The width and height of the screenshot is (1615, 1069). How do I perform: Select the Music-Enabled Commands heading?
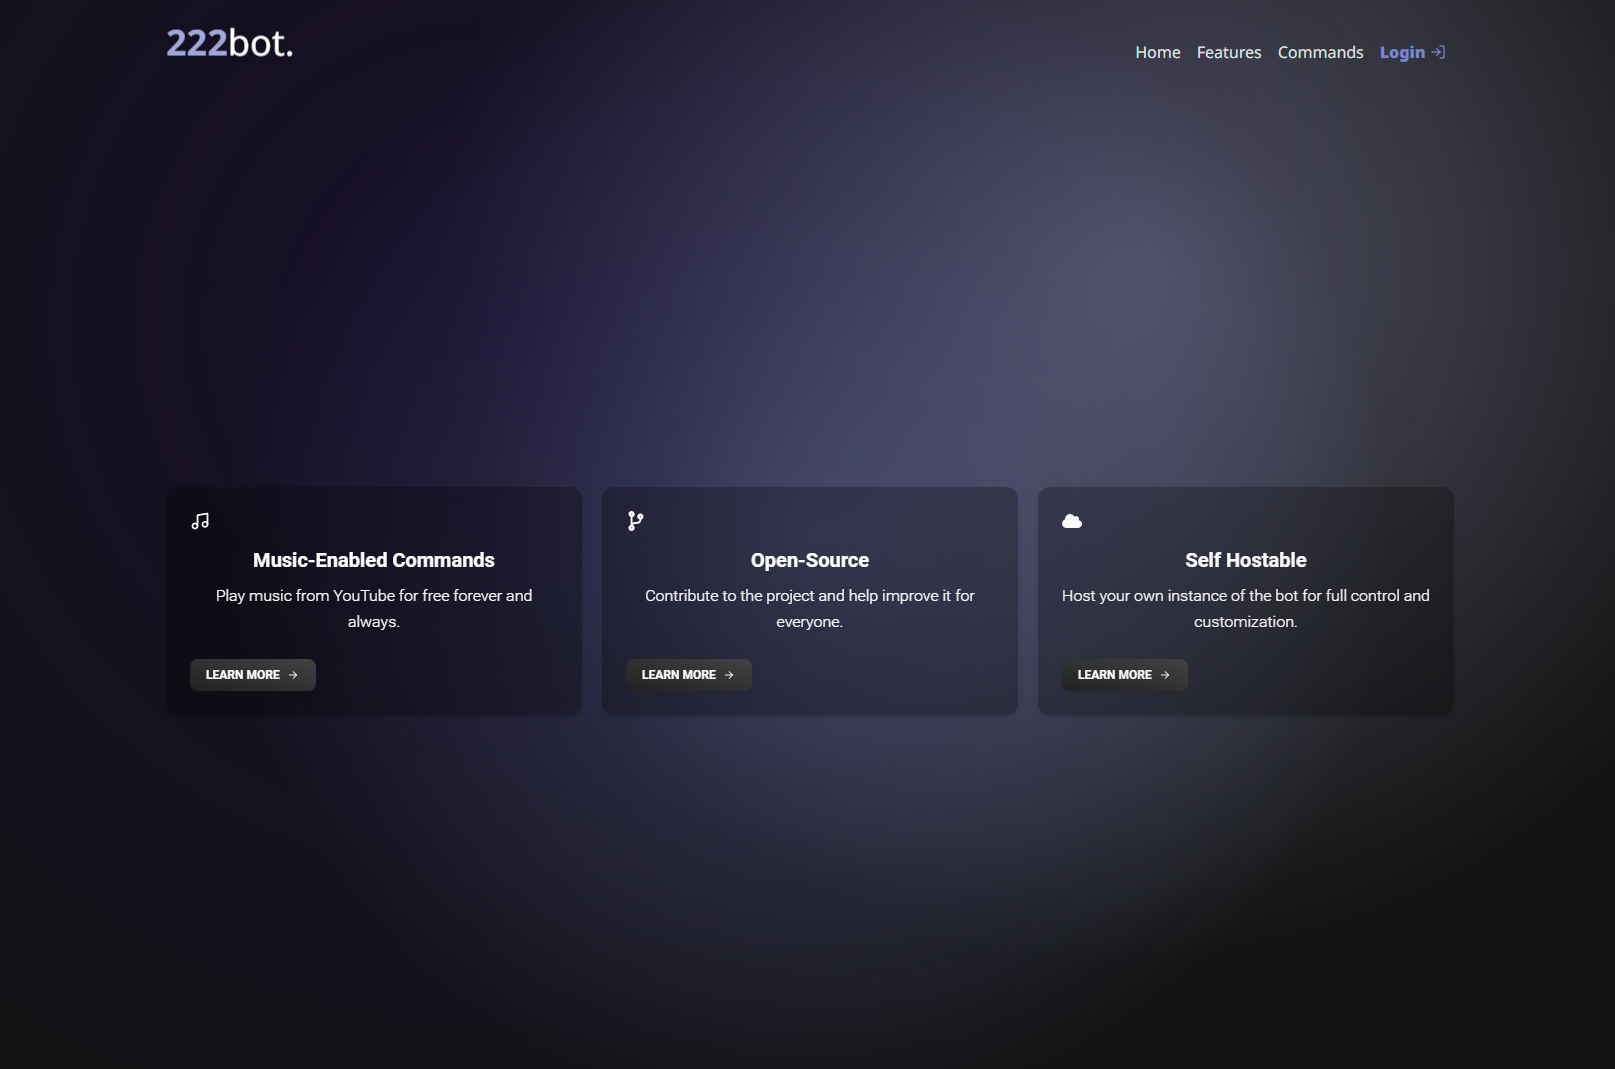click(x=374, y=560)
